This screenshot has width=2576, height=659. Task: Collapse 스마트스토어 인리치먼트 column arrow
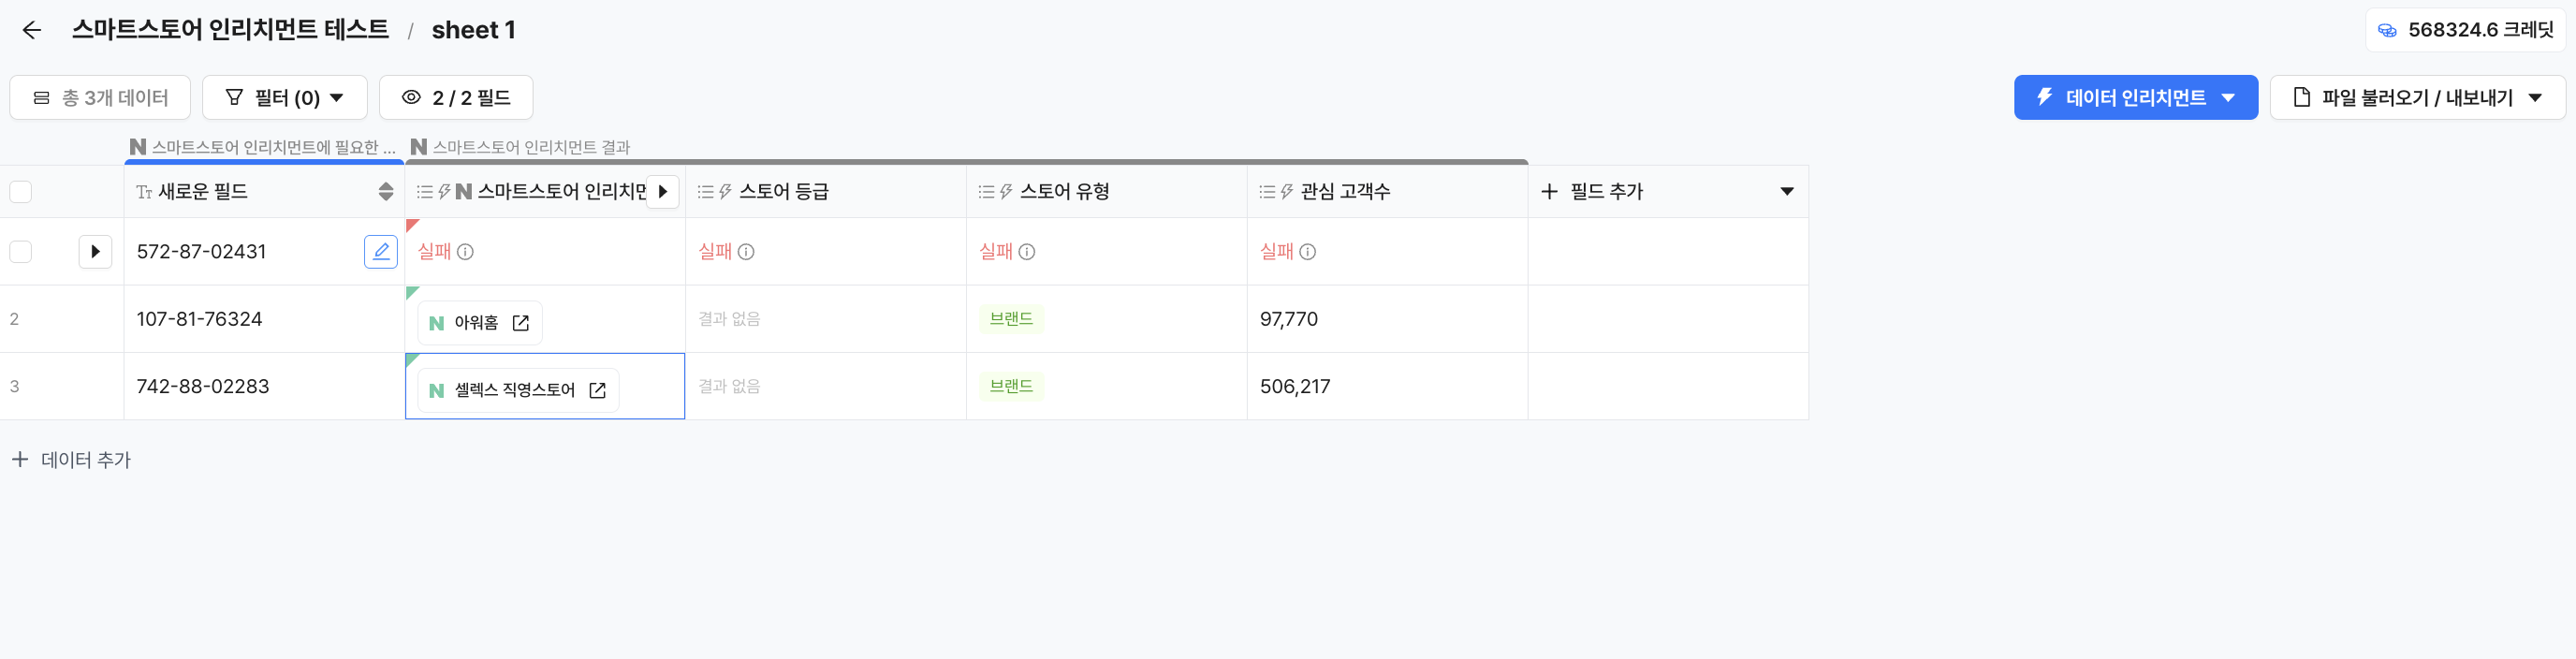click(x=662, y=191)
